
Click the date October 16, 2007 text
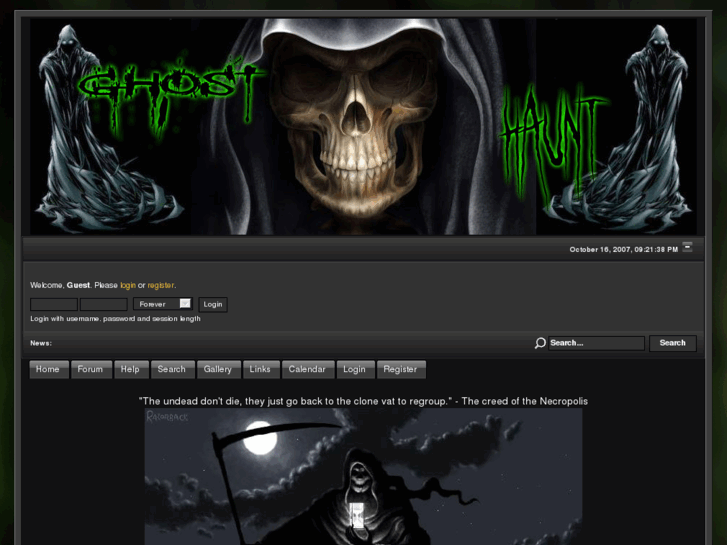[x=624, y=250]
